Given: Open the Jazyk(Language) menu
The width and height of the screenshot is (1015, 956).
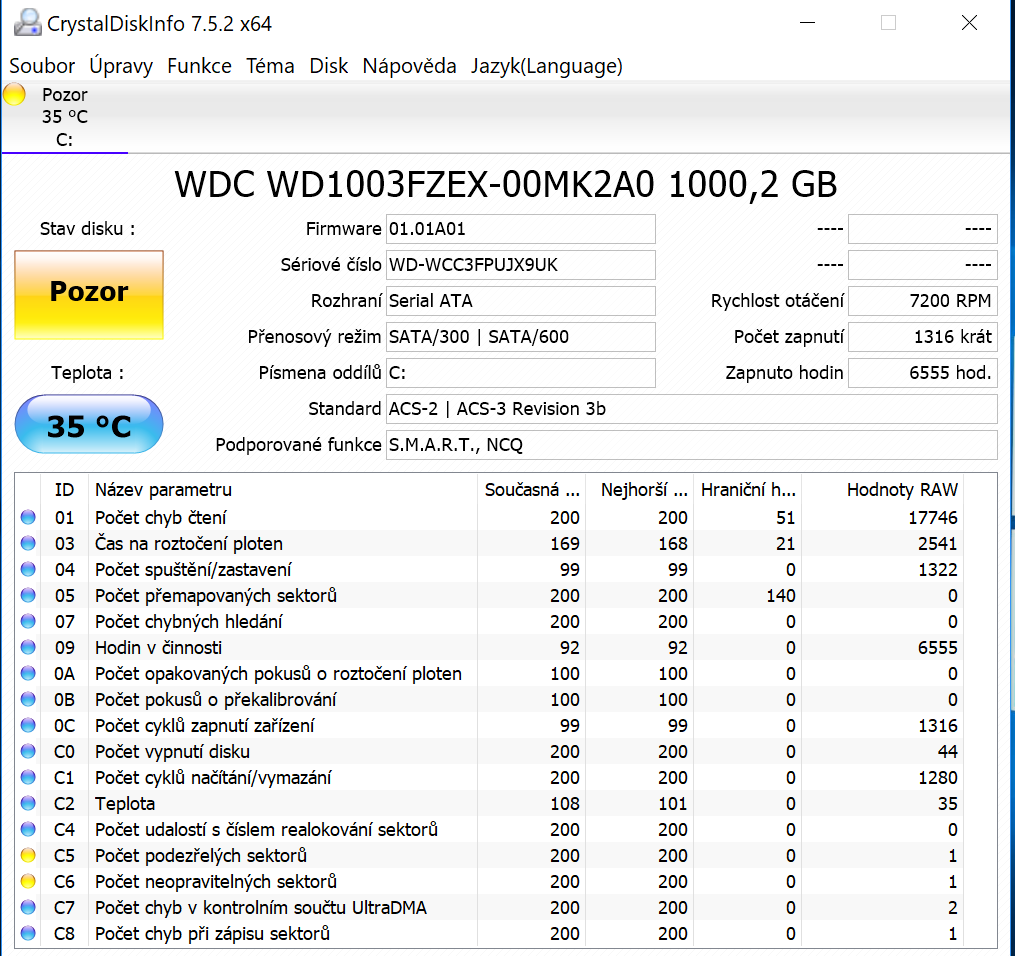Looking at the screenshot, I should 546,66.
